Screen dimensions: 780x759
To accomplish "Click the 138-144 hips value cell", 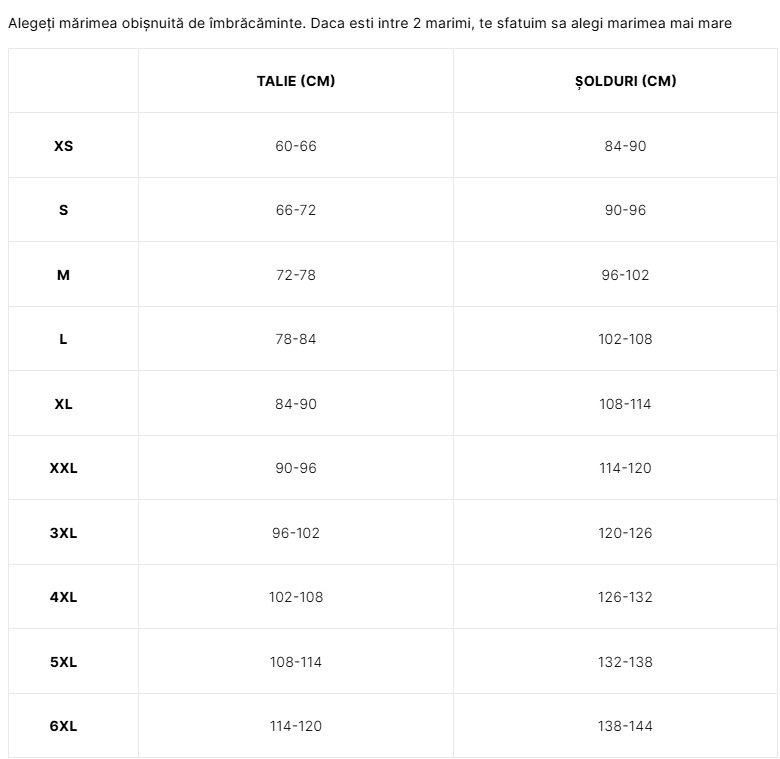I will point(625,726).
